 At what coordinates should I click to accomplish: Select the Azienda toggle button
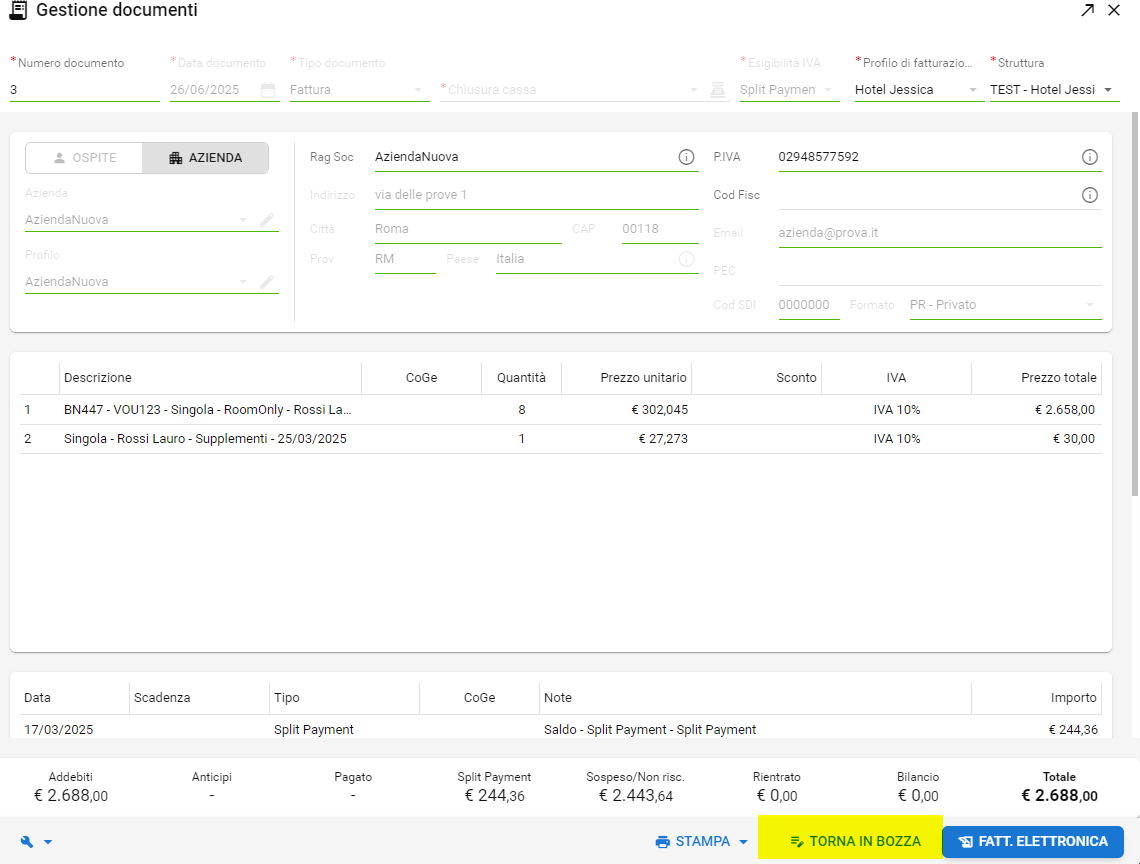pos(205,158)
